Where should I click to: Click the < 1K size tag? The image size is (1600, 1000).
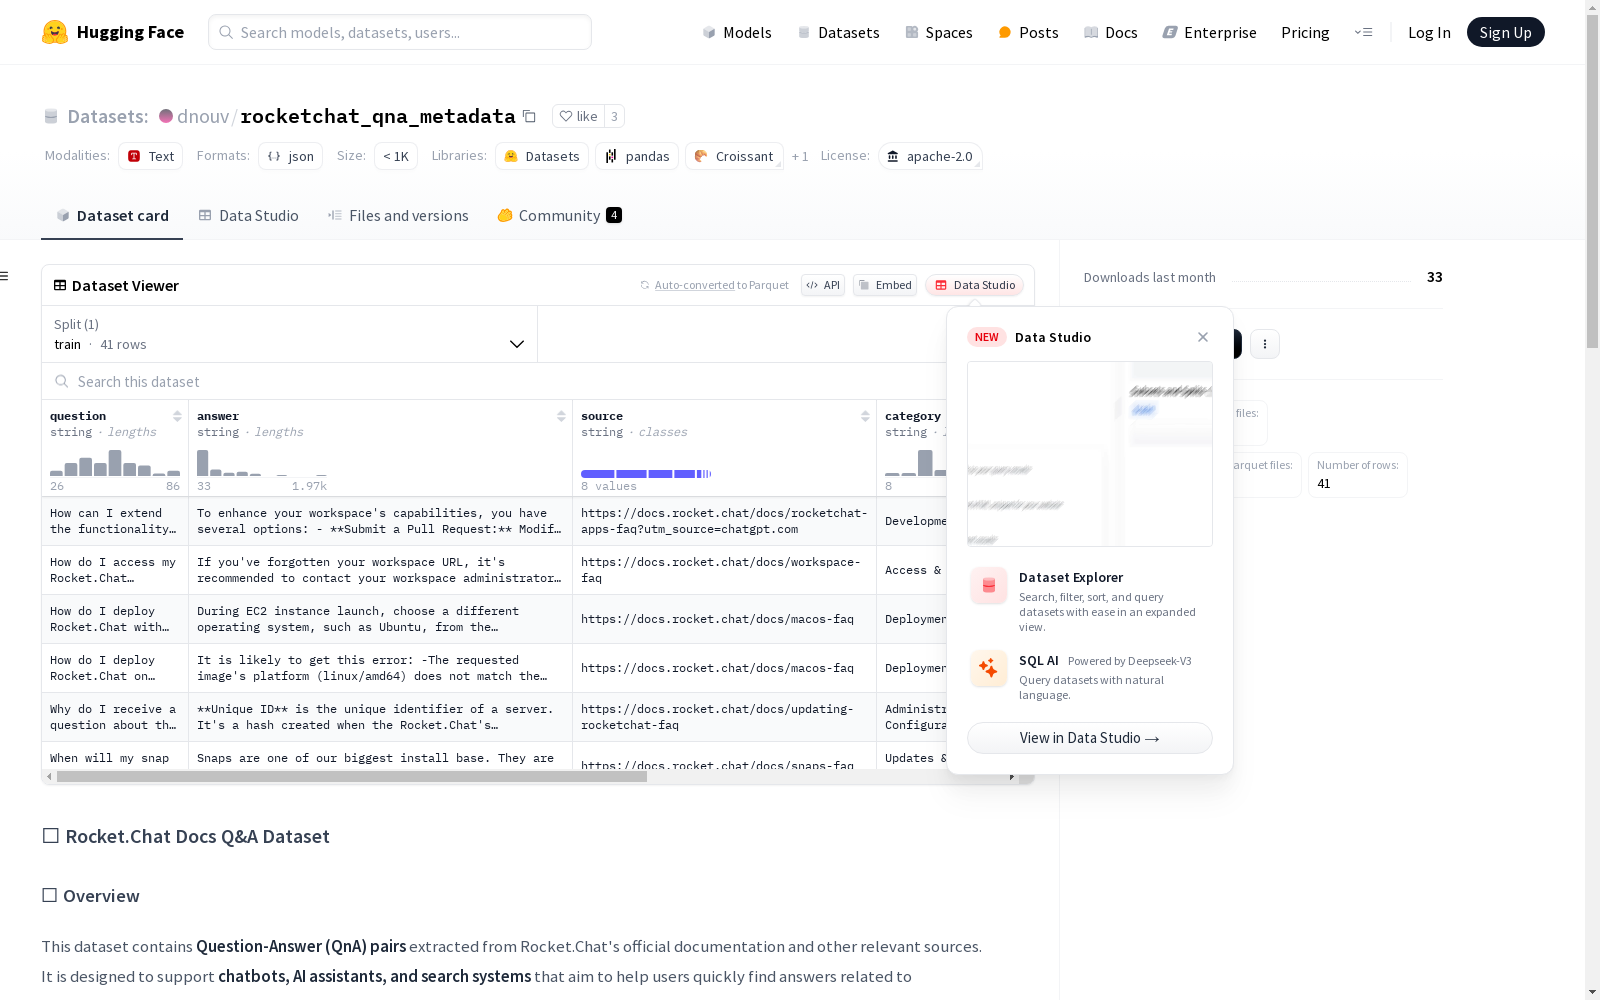pyautogui.click(x=396, y=156)
